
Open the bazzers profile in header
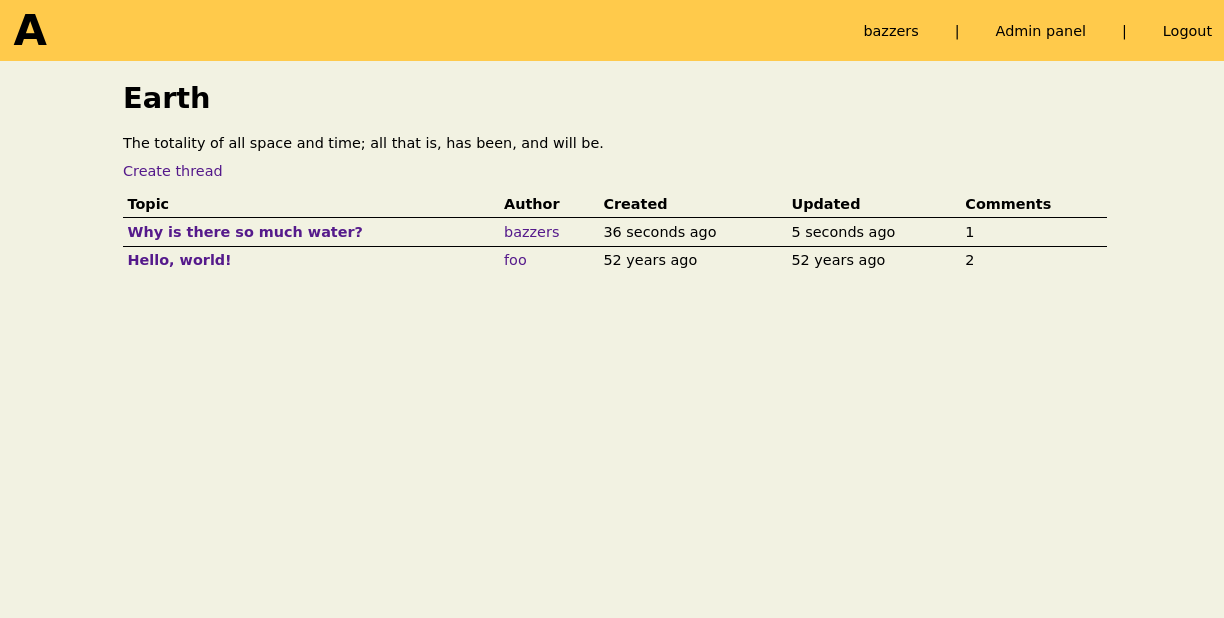[890, 31]
